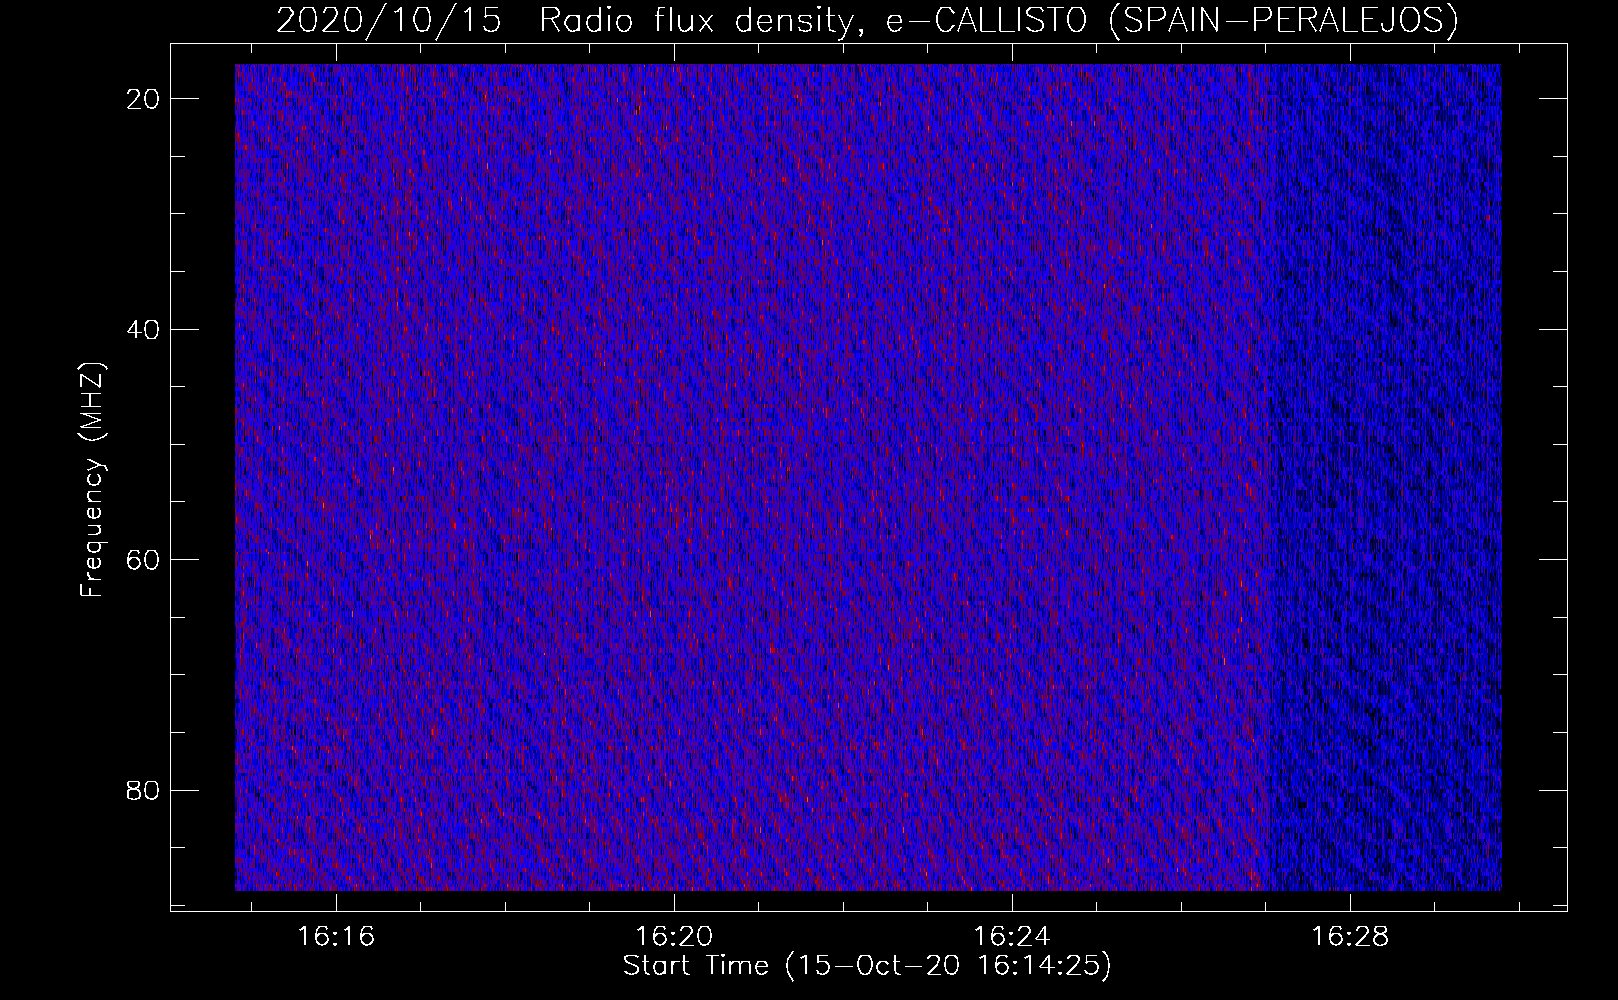Viewport: 1618px width, 1000px height.
Task: Click the Start Time axis caption
Action: 867,966
